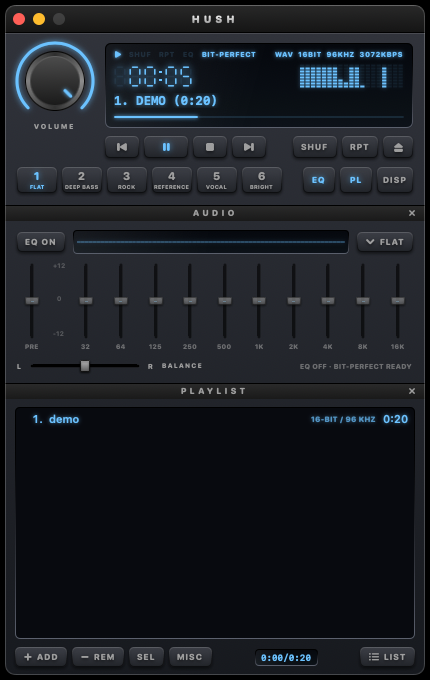Toggle repeat with the RPT button

(x=359, y=147)
